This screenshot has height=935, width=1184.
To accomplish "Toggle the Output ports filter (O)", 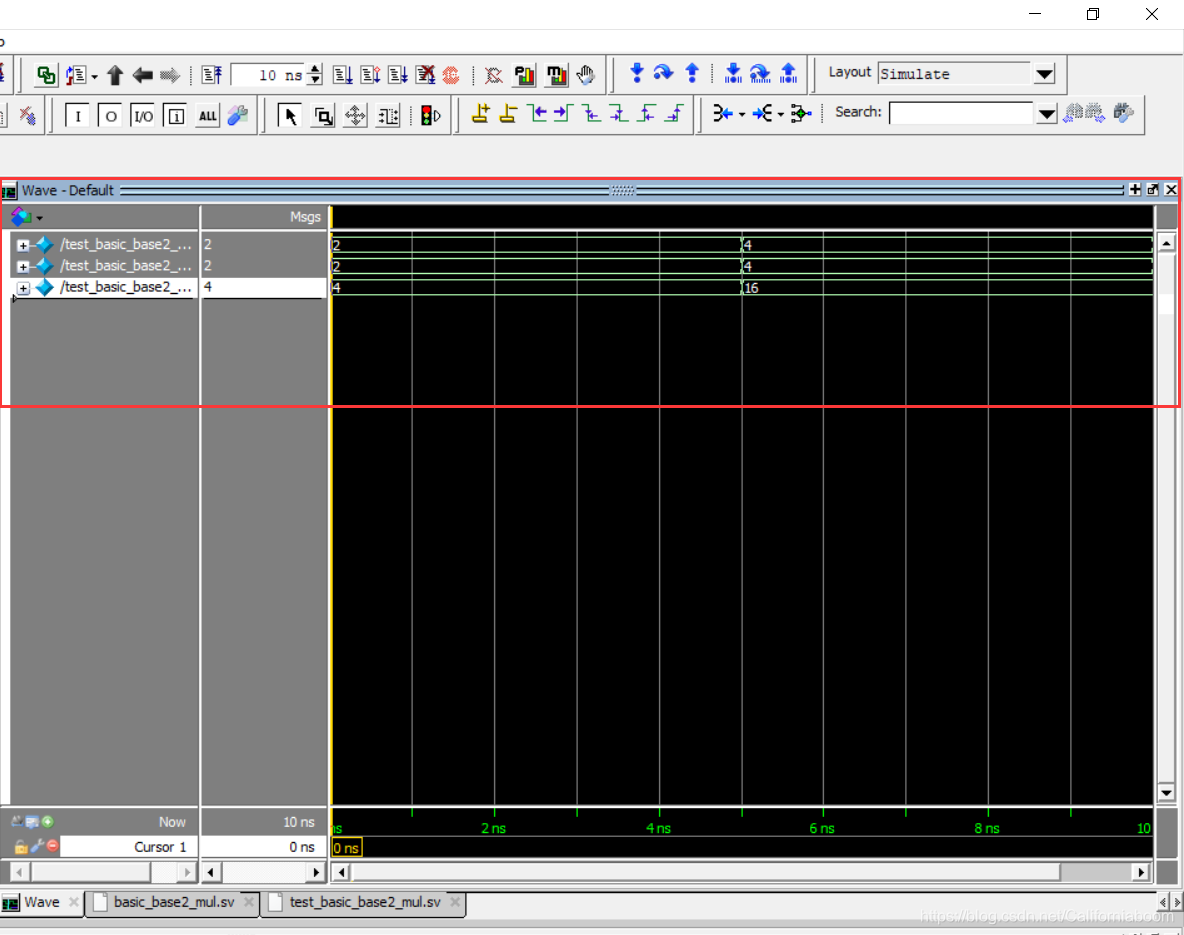I will (x=110, y=116).
